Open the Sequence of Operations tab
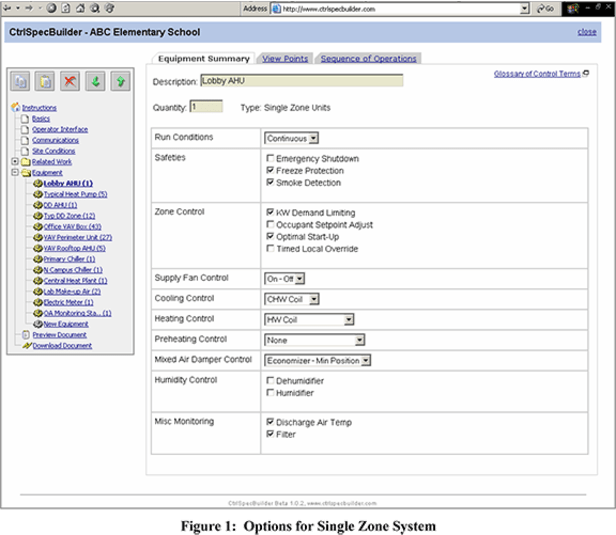616x535 pixels. coord(368,59)
